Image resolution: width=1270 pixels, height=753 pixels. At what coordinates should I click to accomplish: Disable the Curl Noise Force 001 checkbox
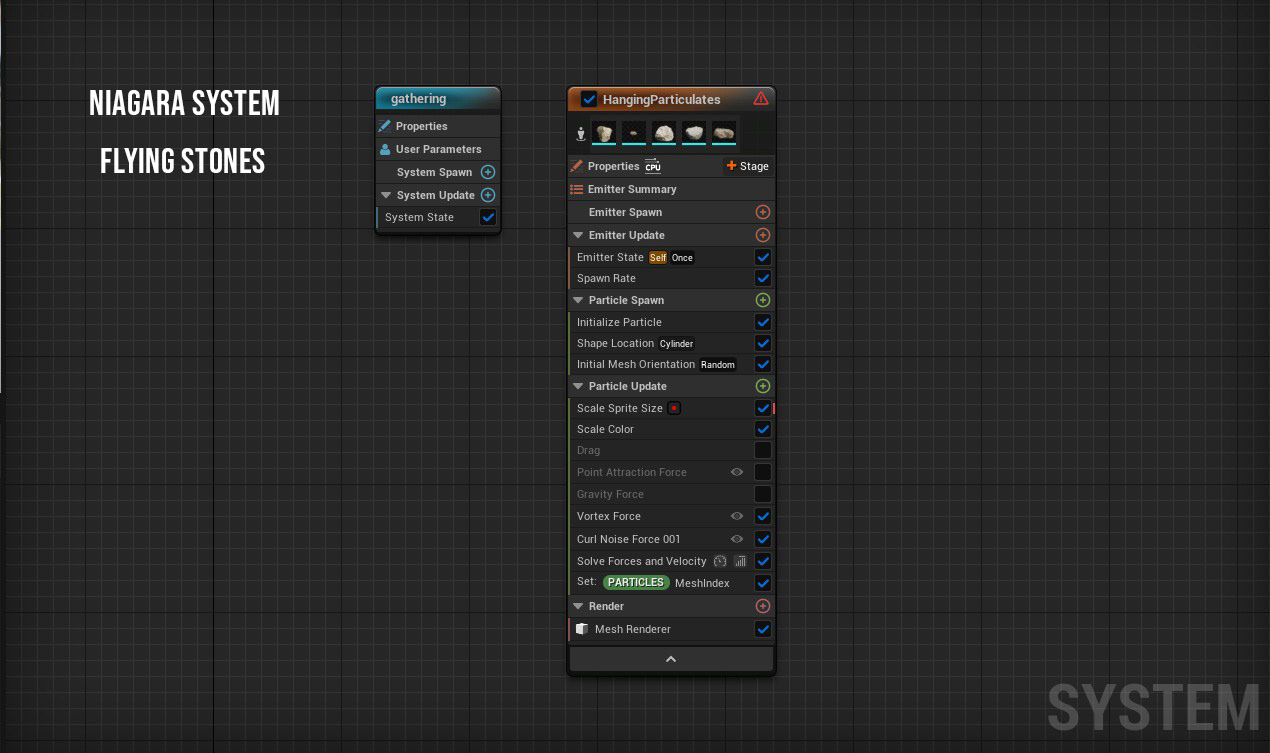[763, 539]
